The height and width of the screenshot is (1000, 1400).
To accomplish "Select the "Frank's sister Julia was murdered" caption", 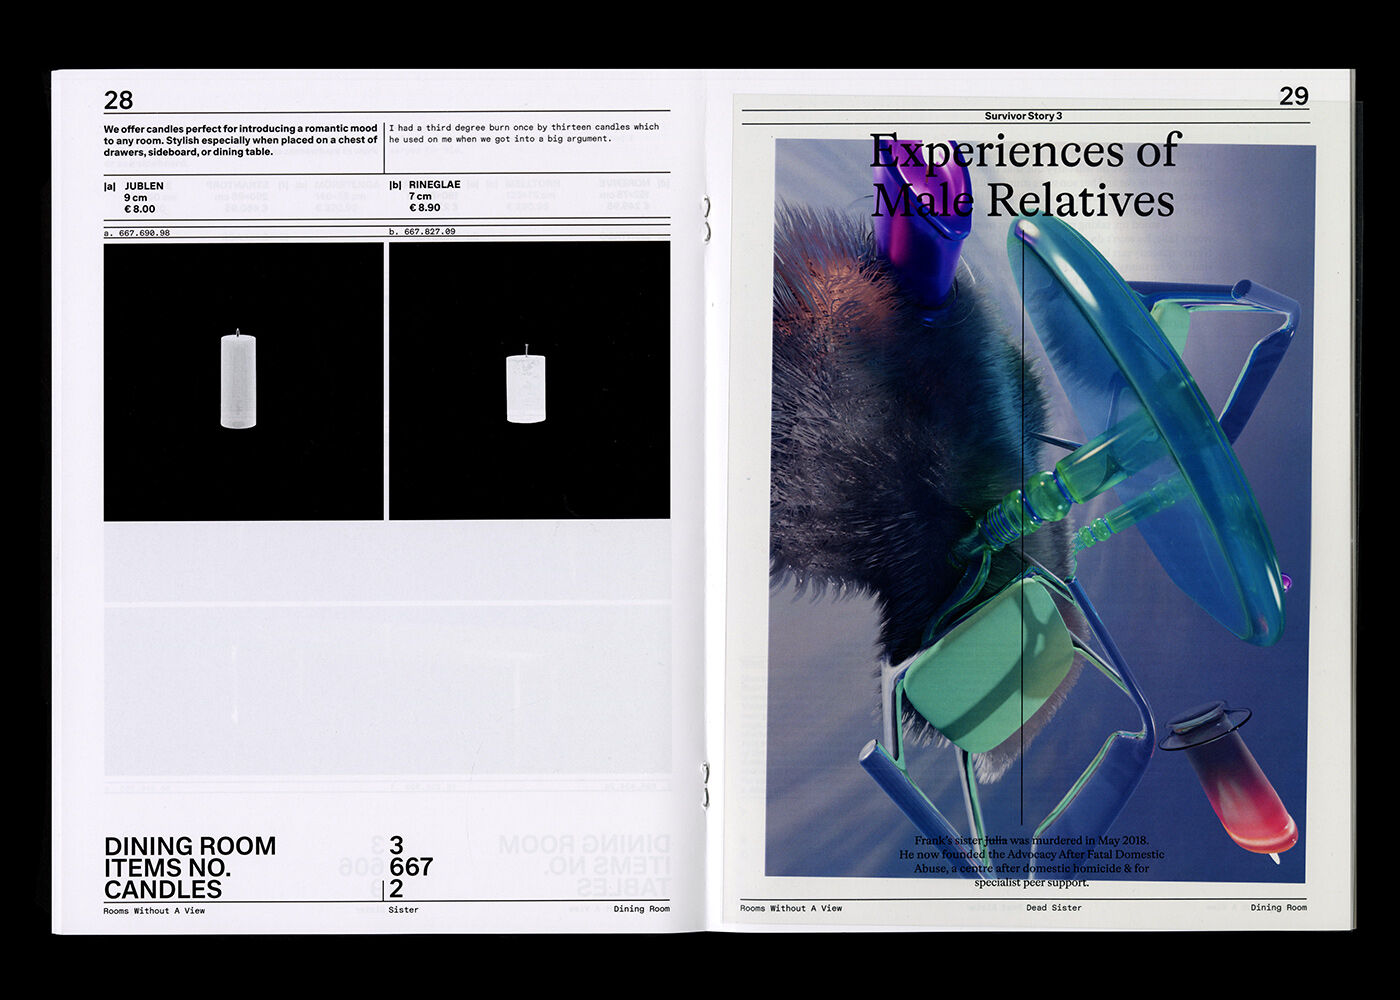I will coord(1032,861).
